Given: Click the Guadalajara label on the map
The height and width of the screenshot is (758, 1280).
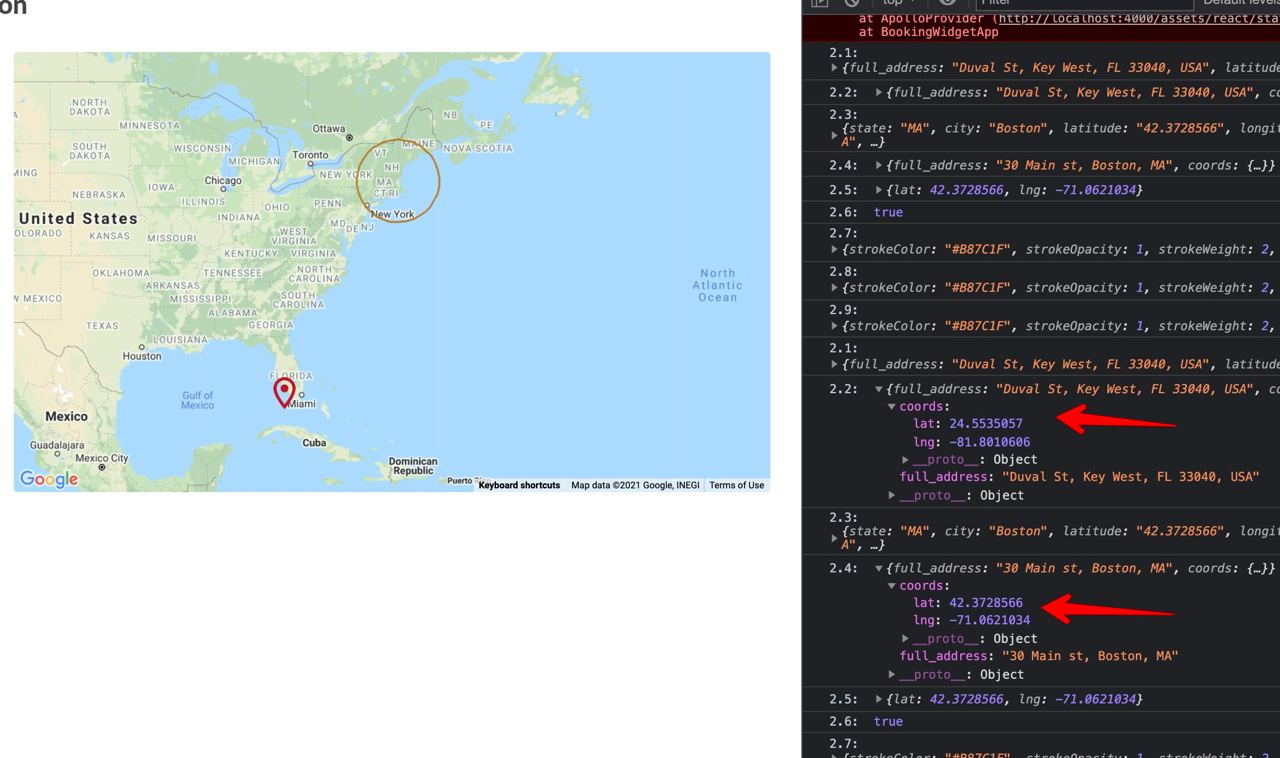Looking at the screenshot, I should pyautogui.click(x=56, y=446).
